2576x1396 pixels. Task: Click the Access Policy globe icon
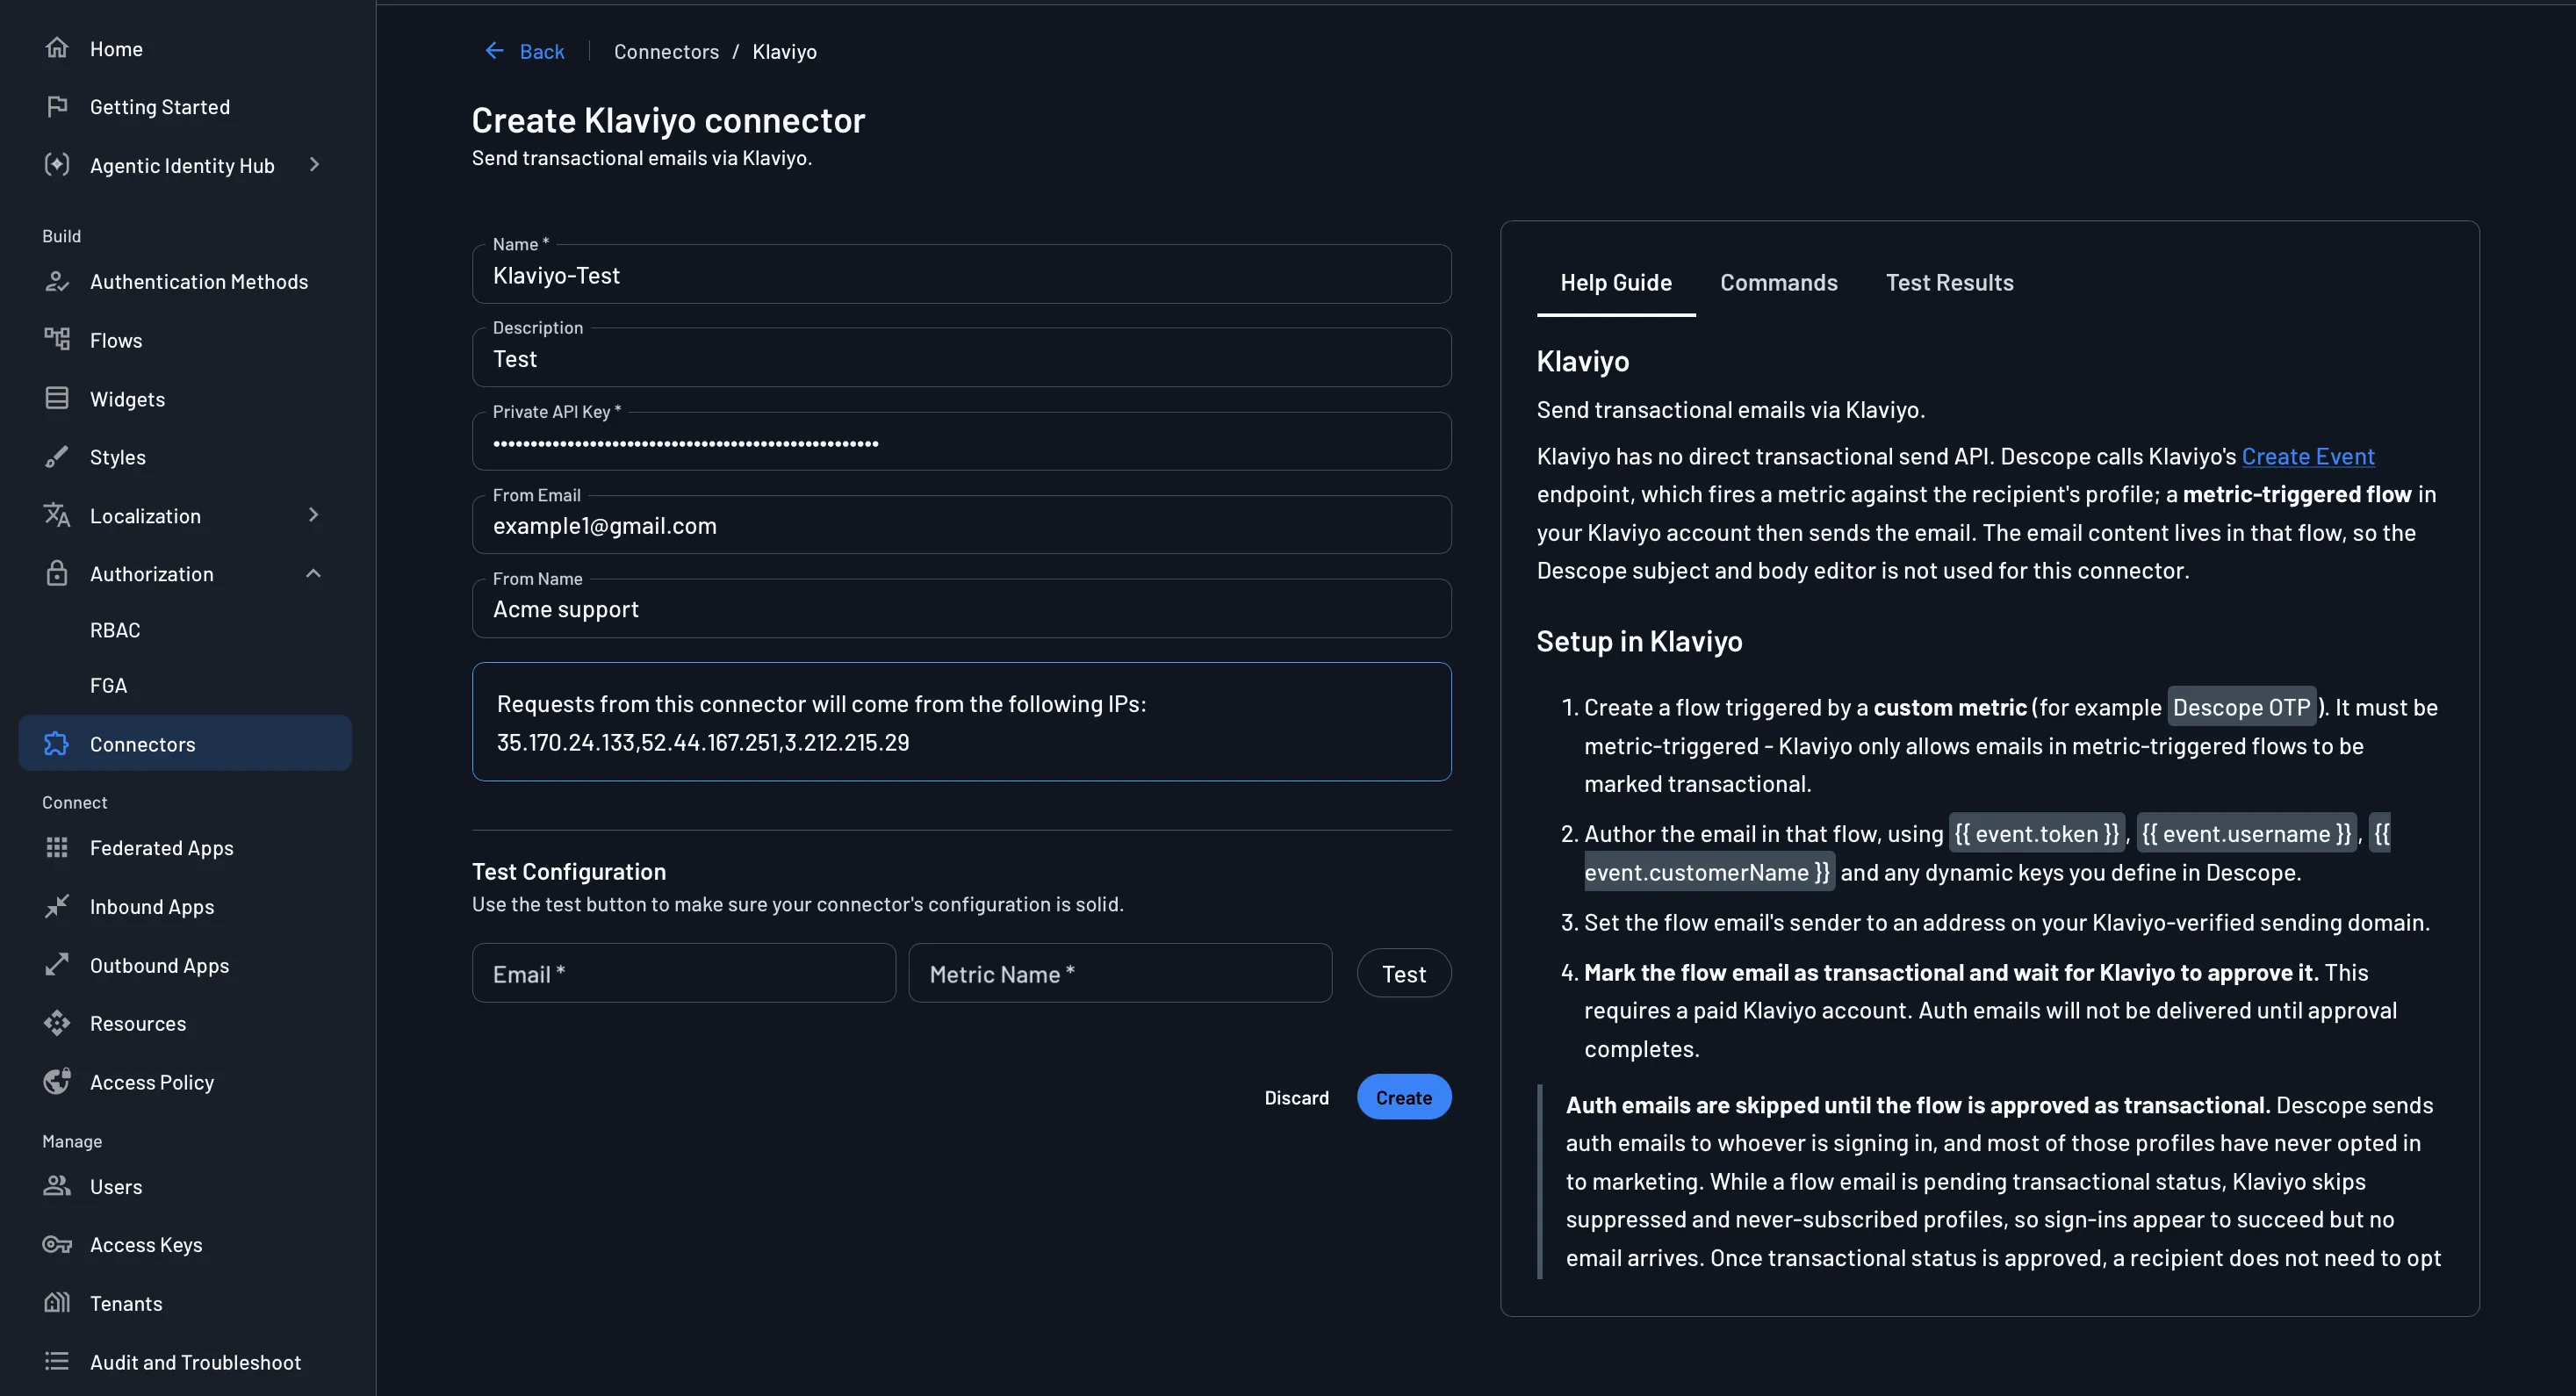pyautogui.click(x=57, y=1082)
